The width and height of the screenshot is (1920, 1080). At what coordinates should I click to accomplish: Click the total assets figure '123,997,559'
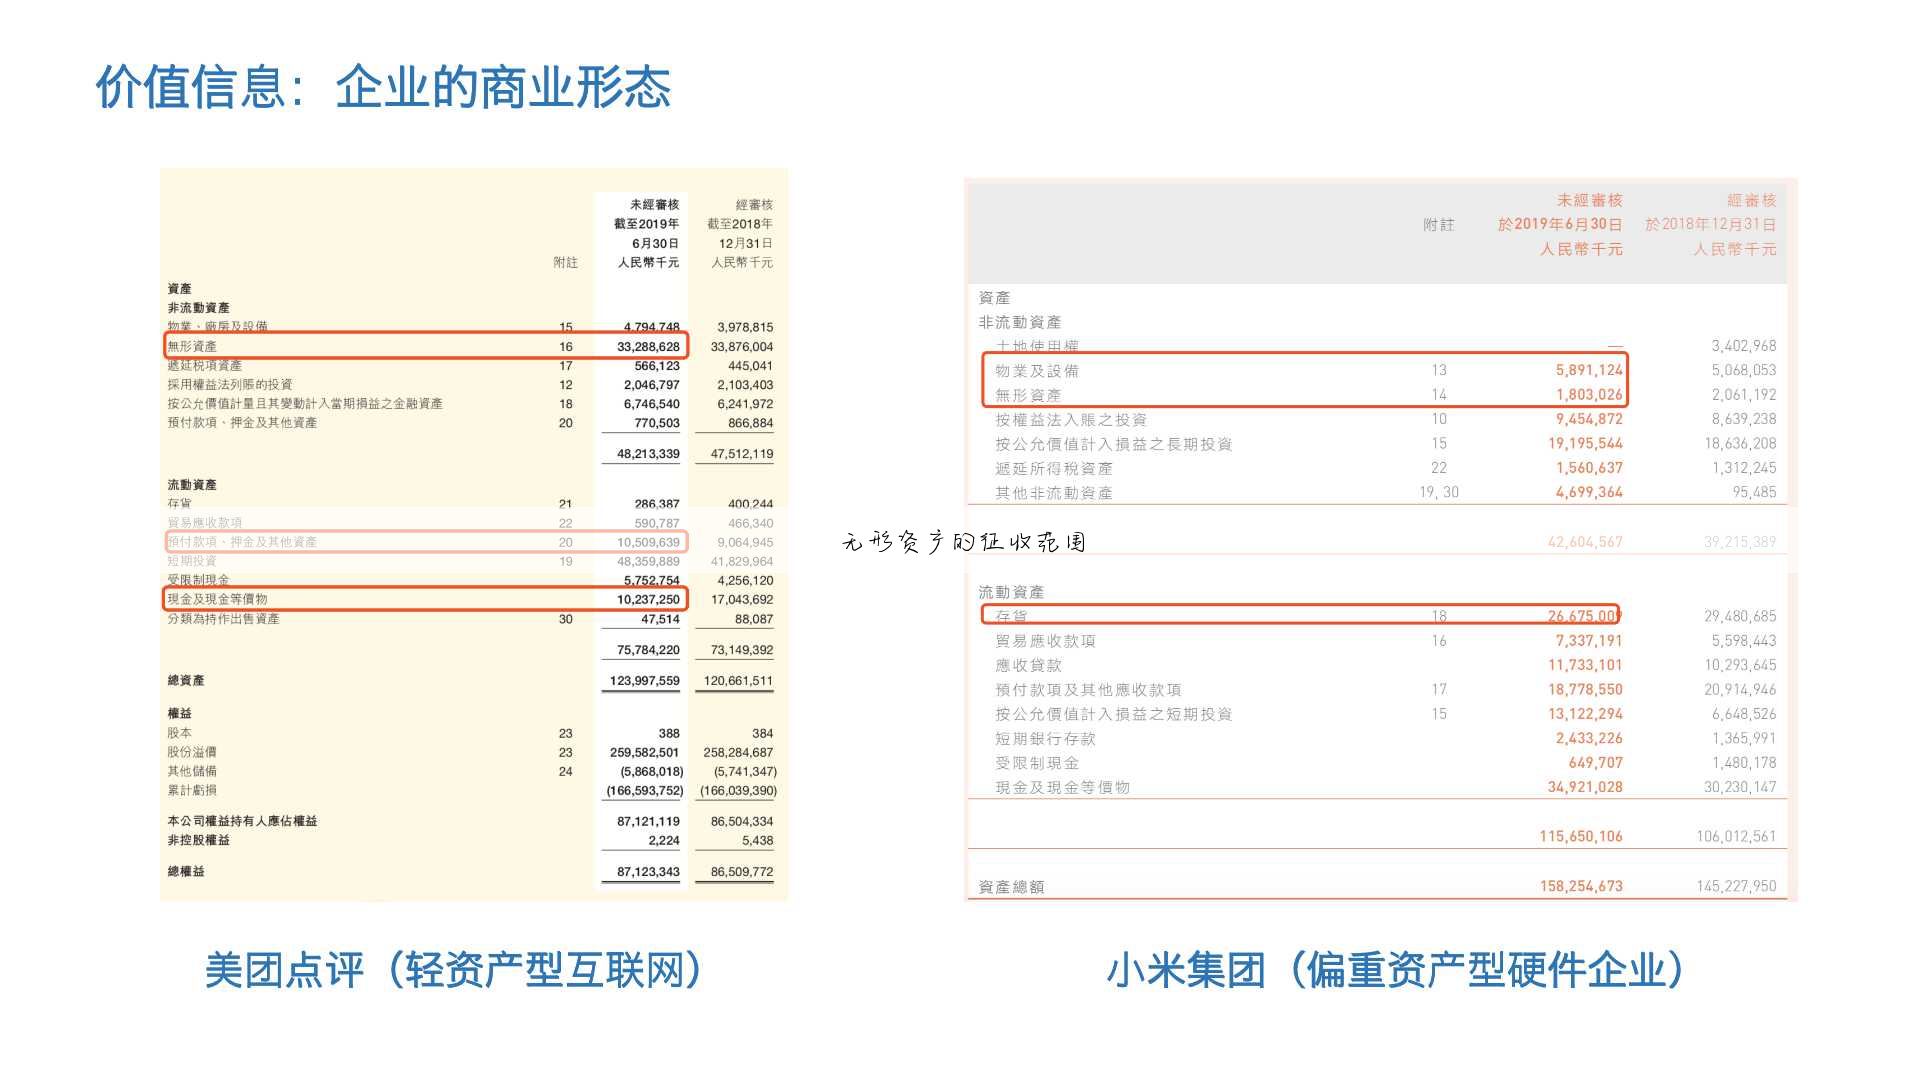point(644,681)
